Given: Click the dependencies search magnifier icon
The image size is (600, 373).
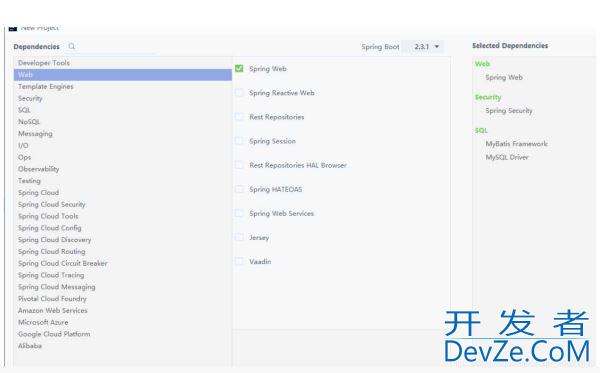Looking at the screenshot, I should (x=72, y=46).
